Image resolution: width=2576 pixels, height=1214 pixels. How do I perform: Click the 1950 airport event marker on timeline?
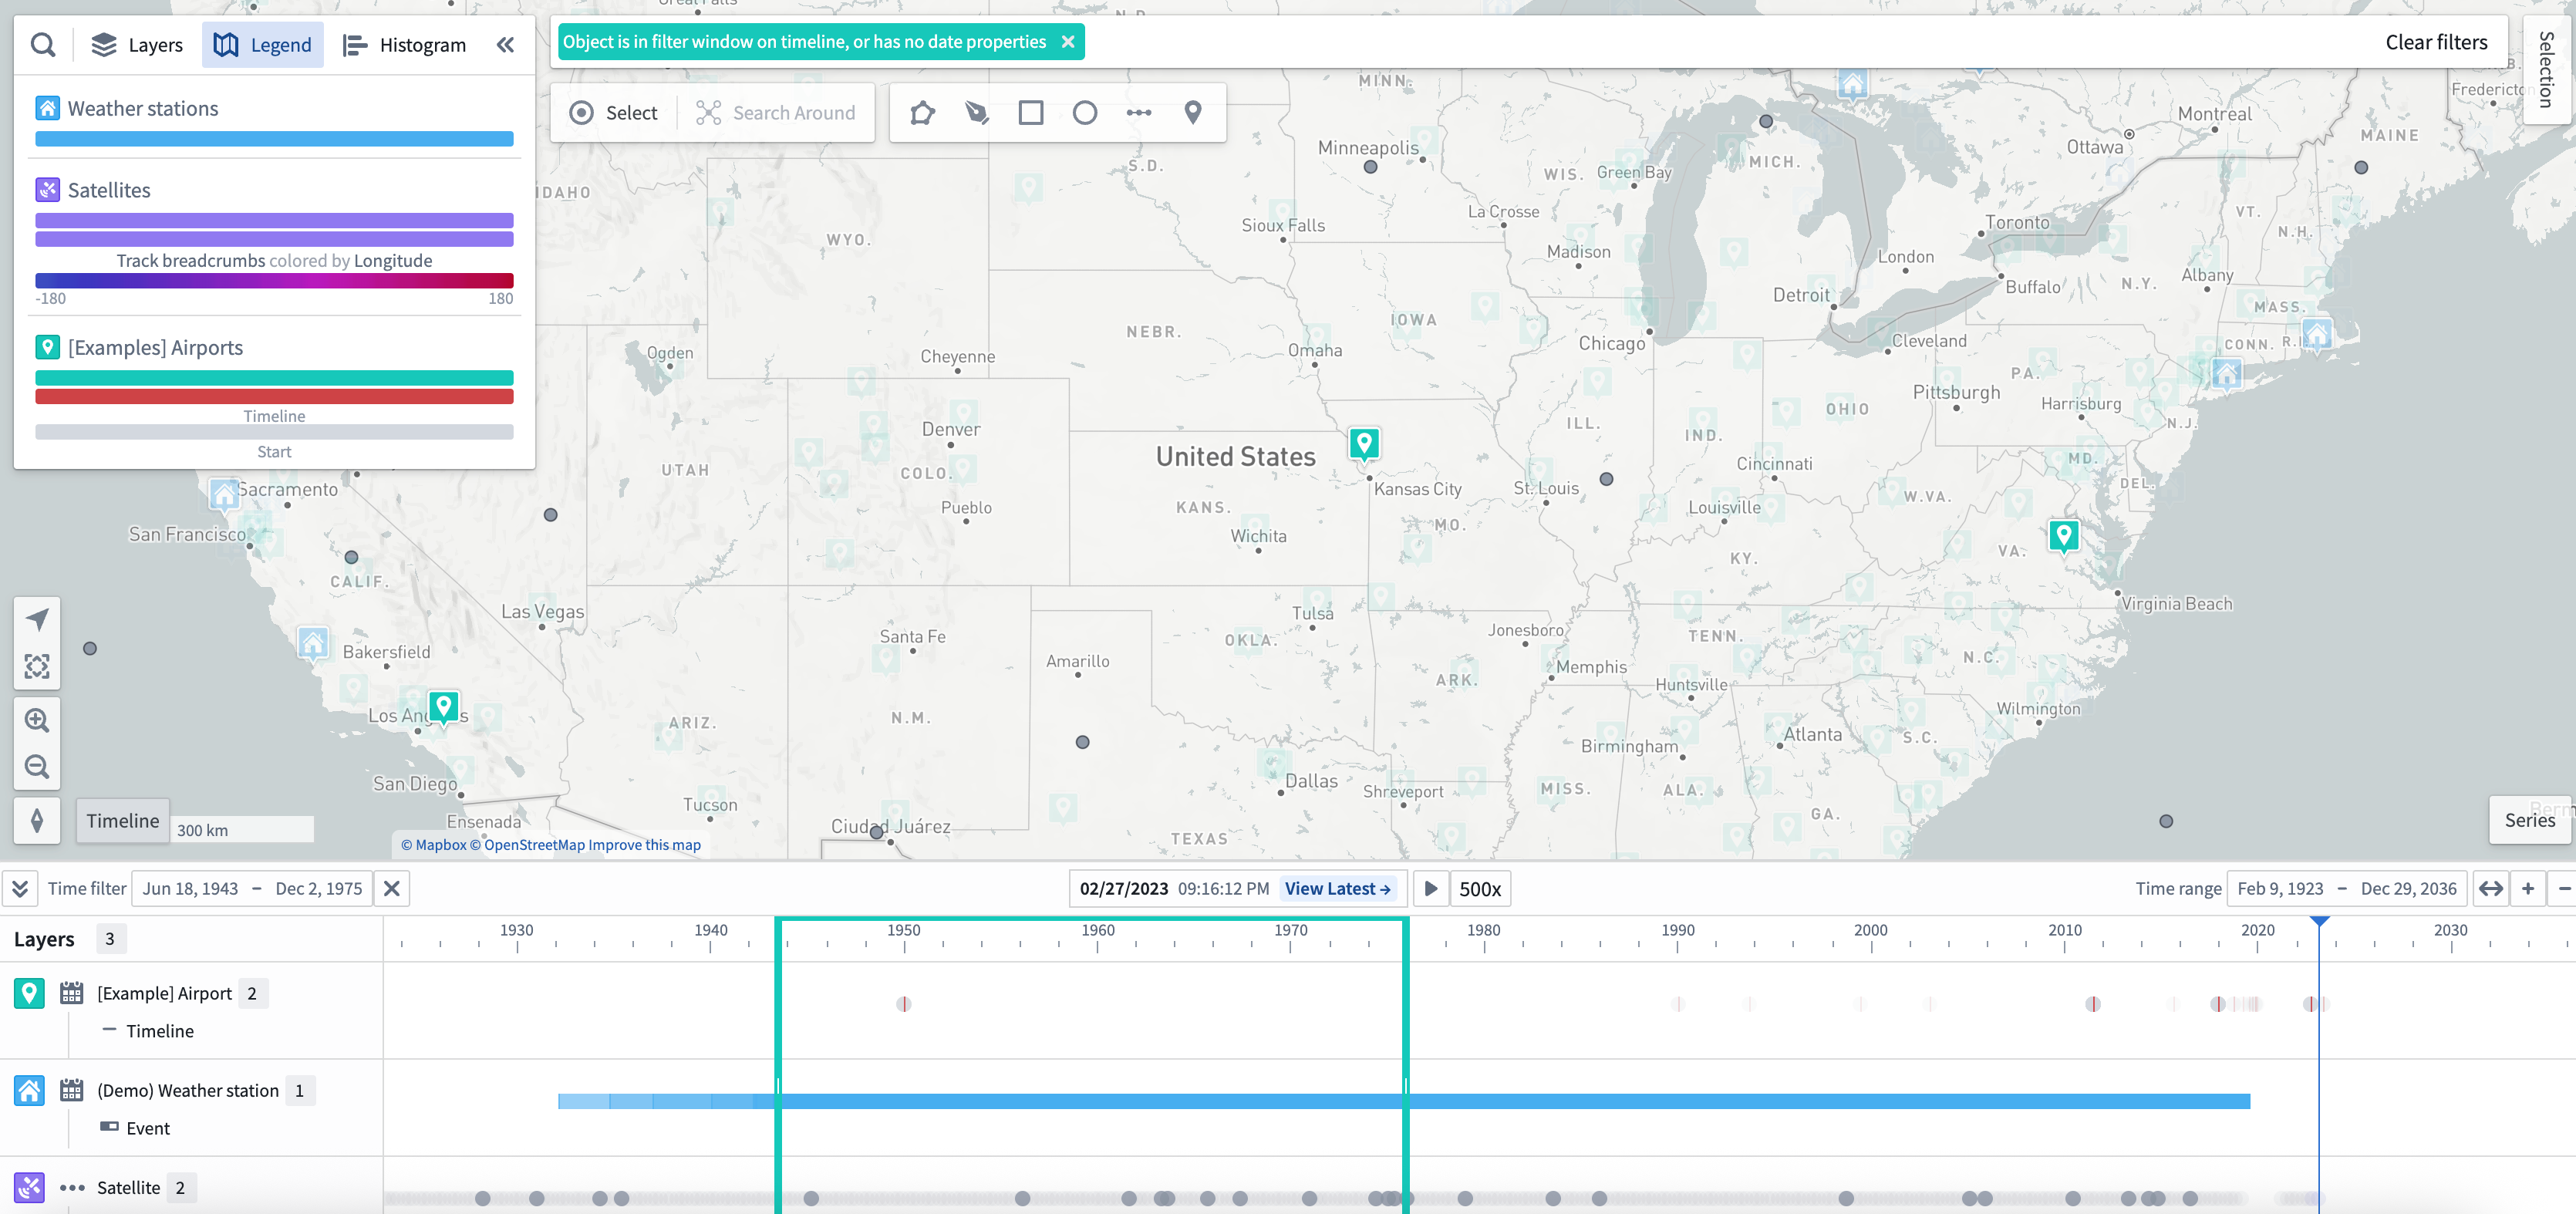tap(903, 1004)
